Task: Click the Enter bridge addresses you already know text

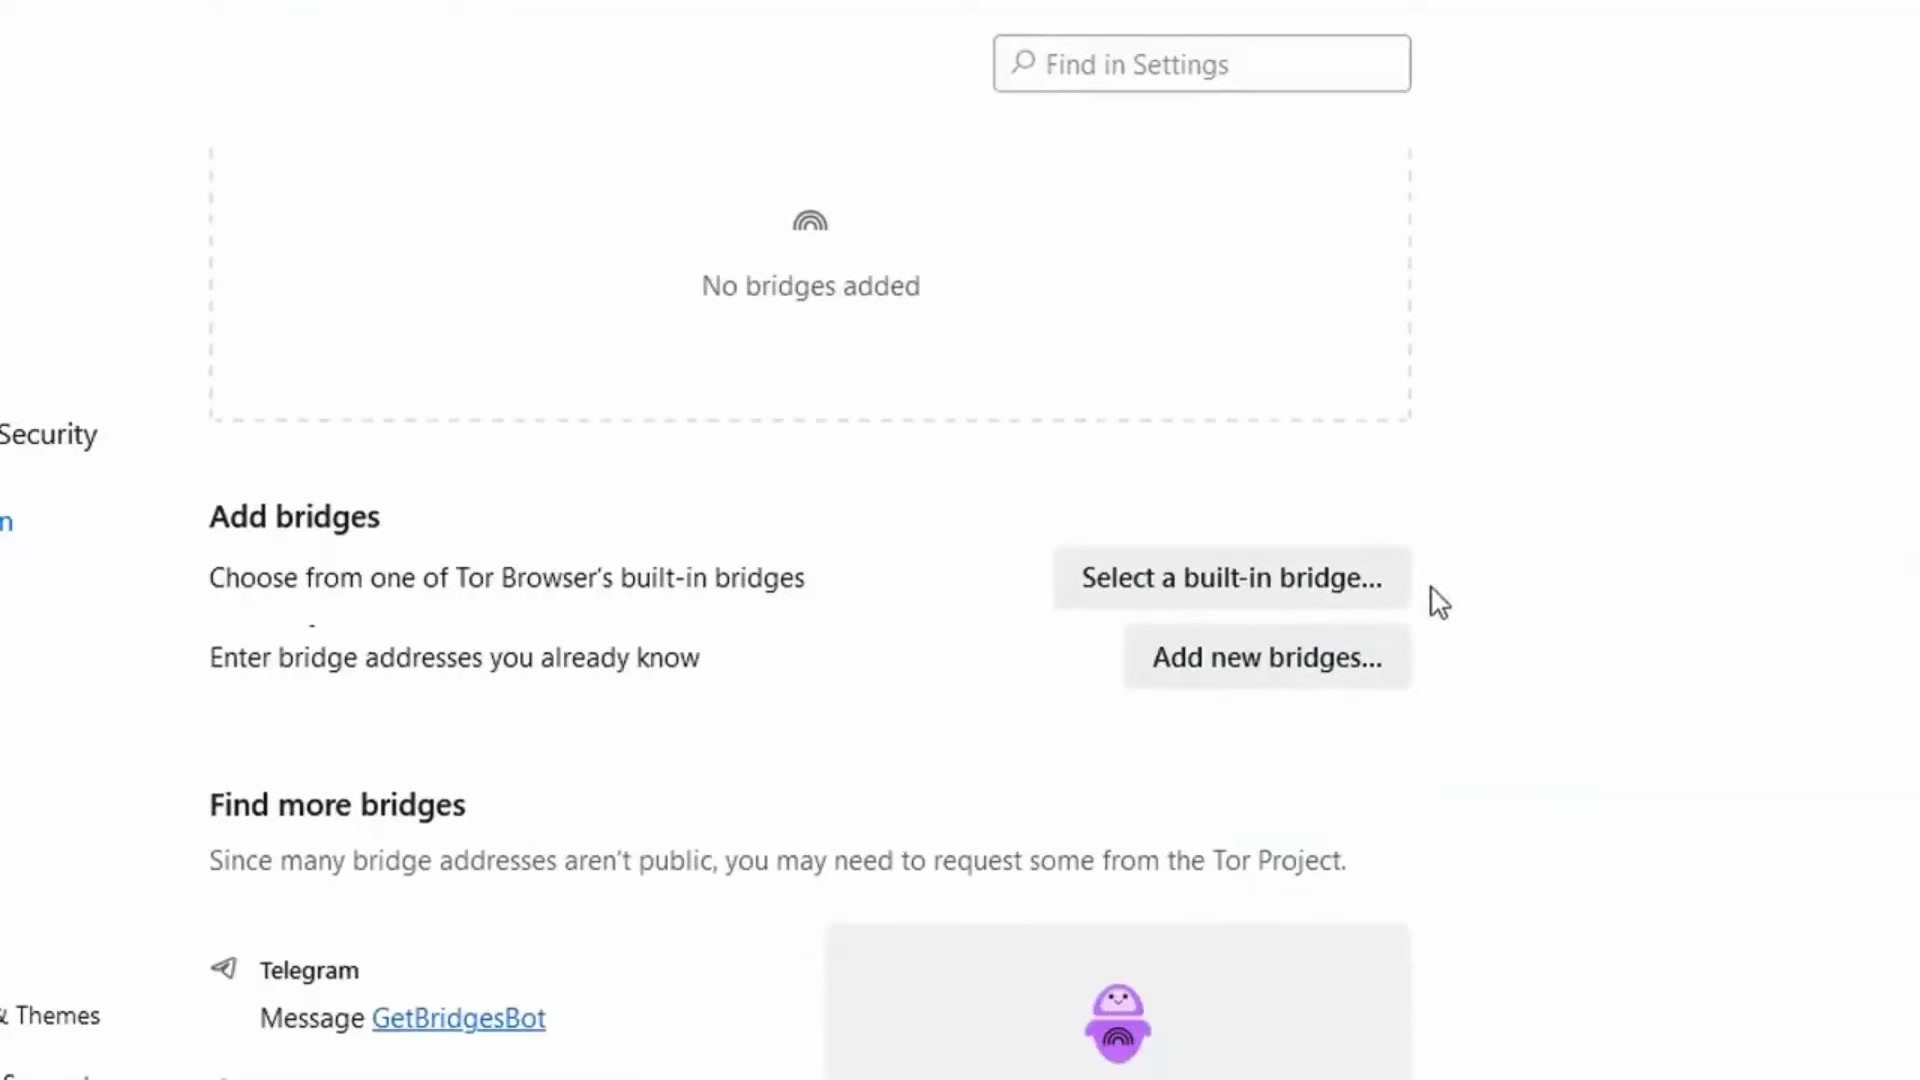Action: [454, 658]
